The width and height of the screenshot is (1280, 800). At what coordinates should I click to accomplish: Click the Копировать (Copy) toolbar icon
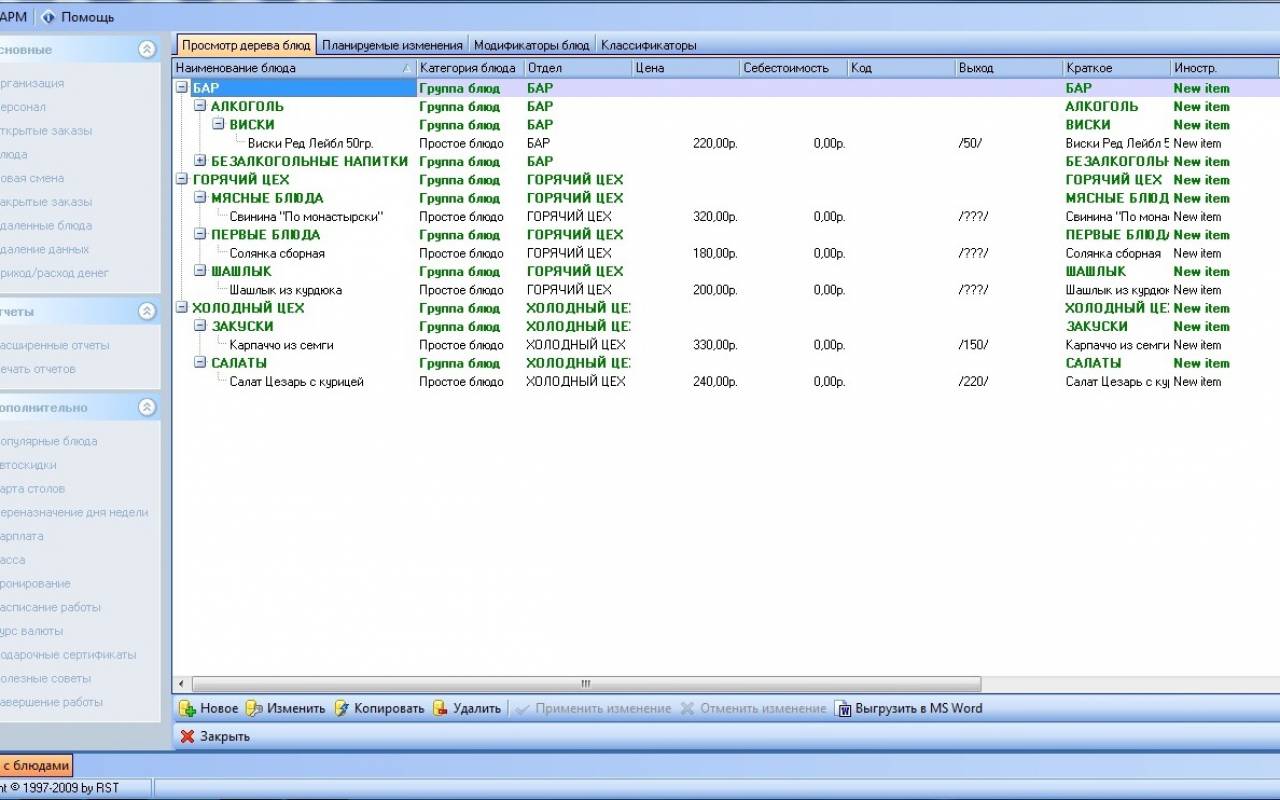click(342, 709)
